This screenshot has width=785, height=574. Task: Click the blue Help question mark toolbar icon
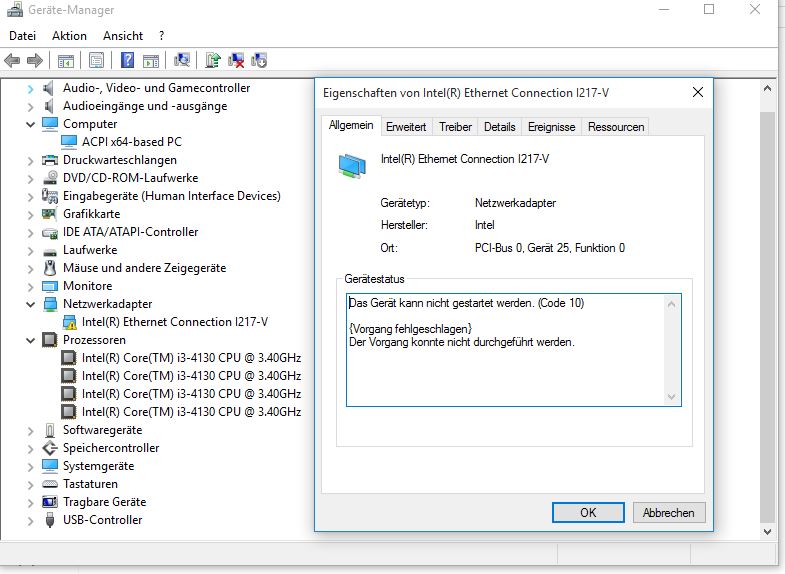[x=128, y=60]
